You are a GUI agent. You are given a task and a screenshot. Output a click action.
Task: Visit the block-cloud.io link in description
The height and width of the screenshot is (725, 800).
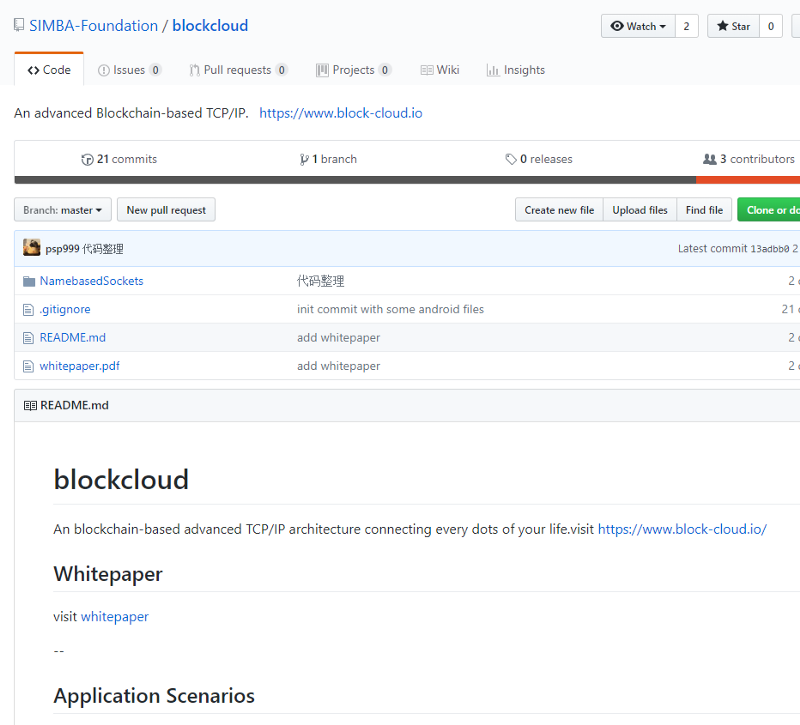coord(341,113)
